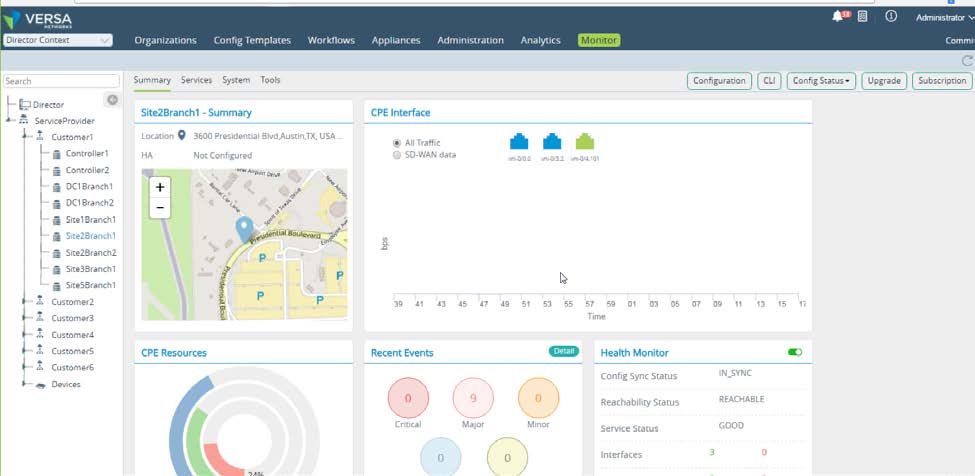The width and height of the screenshot is (975, 476).
Task: Open the Director Context dropdown
Action: [58, 40]
